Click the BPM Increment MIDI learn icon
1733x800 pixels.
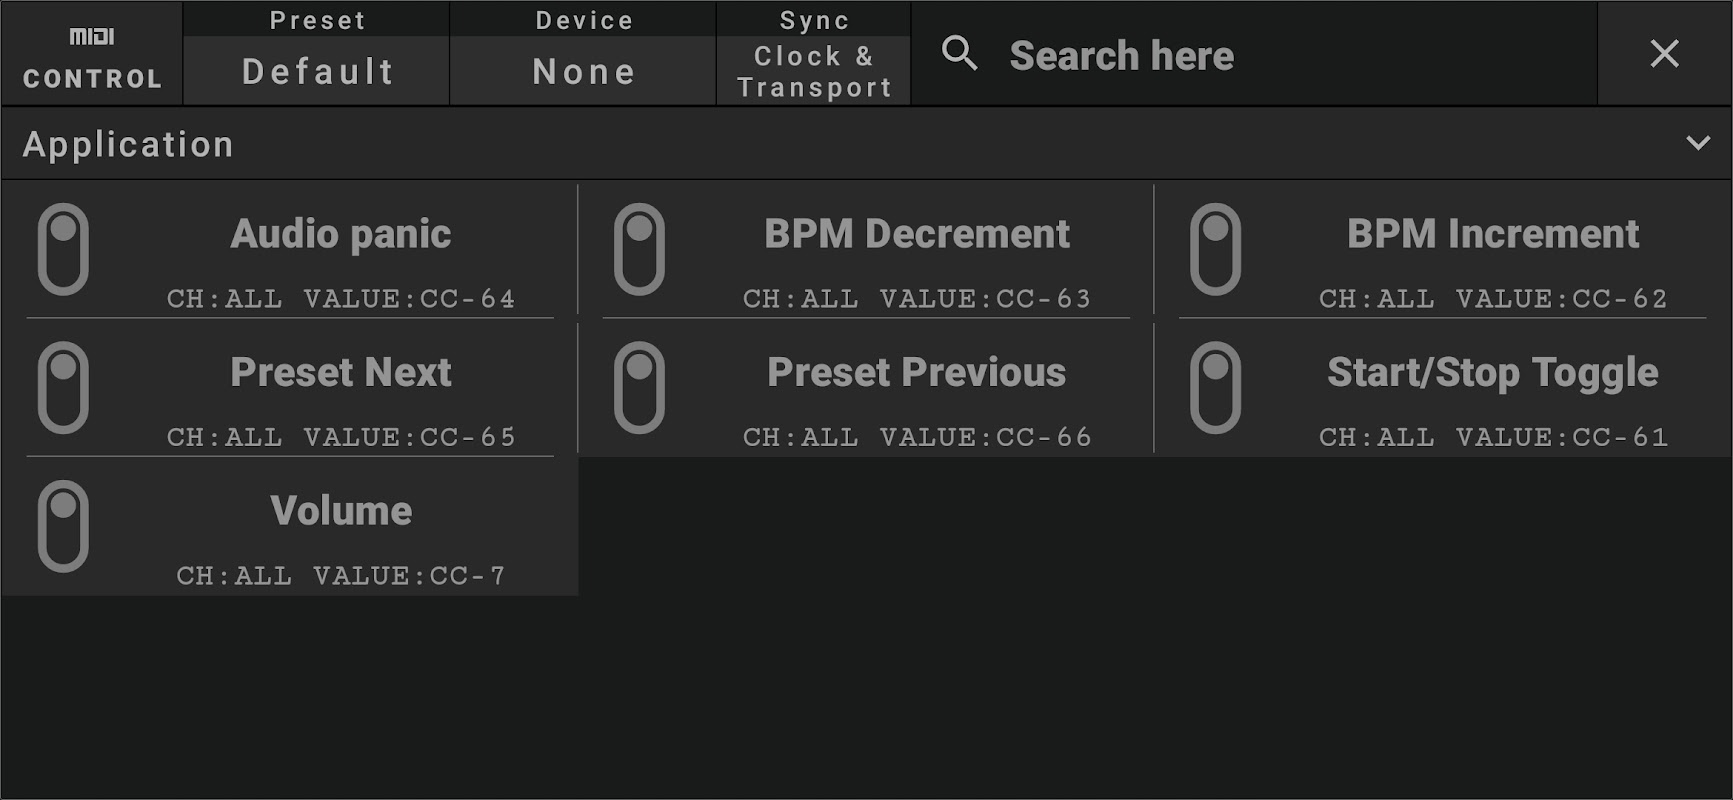pos(1215,249)
